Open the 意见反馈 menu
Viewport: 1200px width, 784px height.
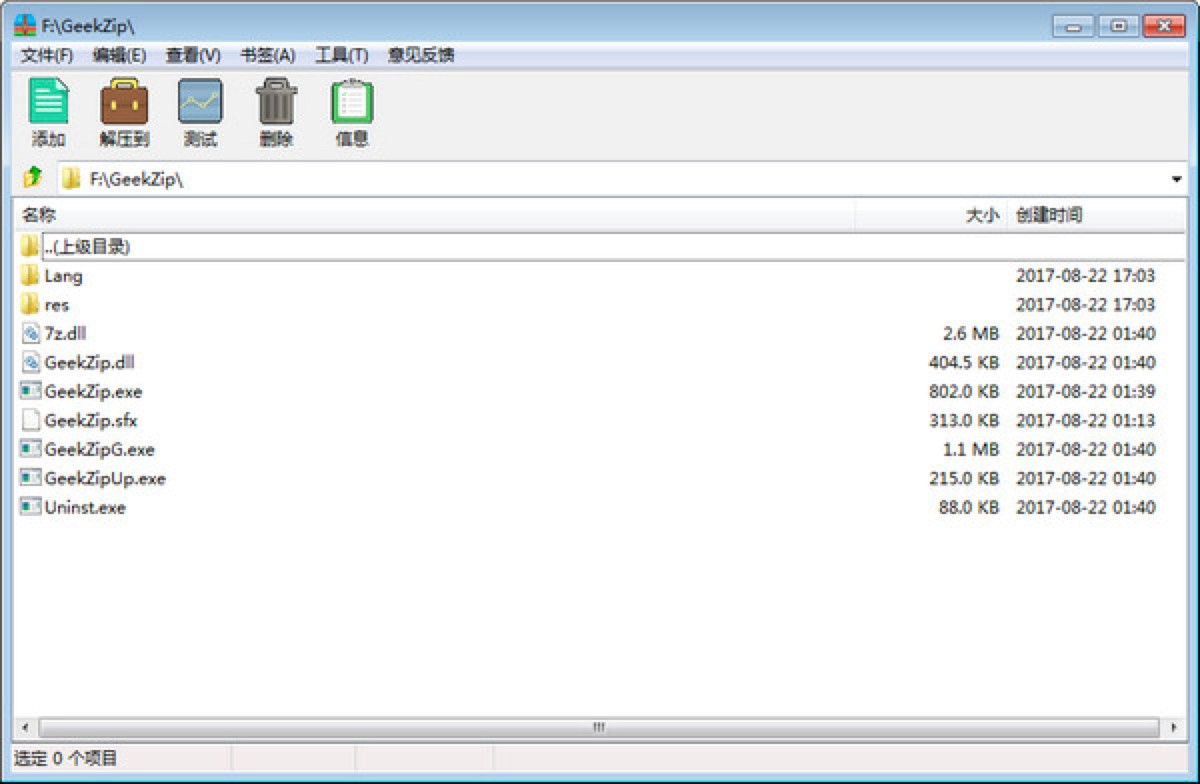[x=421, y=55]
